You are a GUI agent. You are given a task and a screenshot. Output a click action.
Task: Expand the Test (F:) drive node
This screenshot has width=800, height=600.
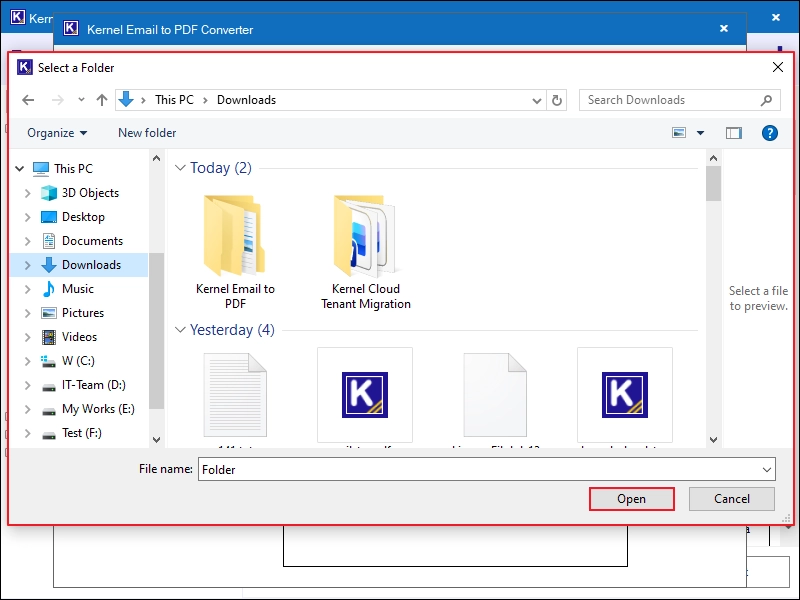(x=28, y=434)
